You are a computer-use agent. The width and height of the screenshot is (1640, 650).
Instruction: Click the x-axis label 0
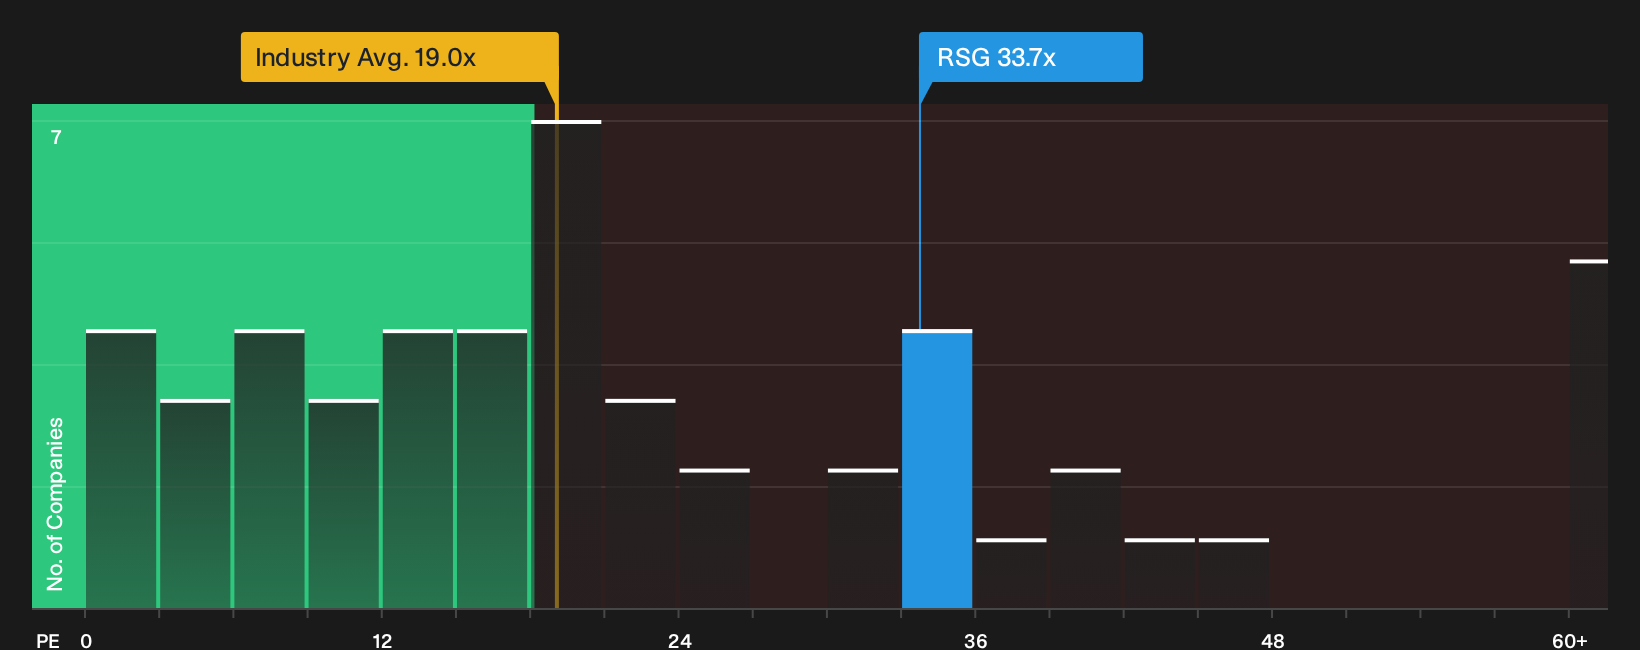pos(86,641)
